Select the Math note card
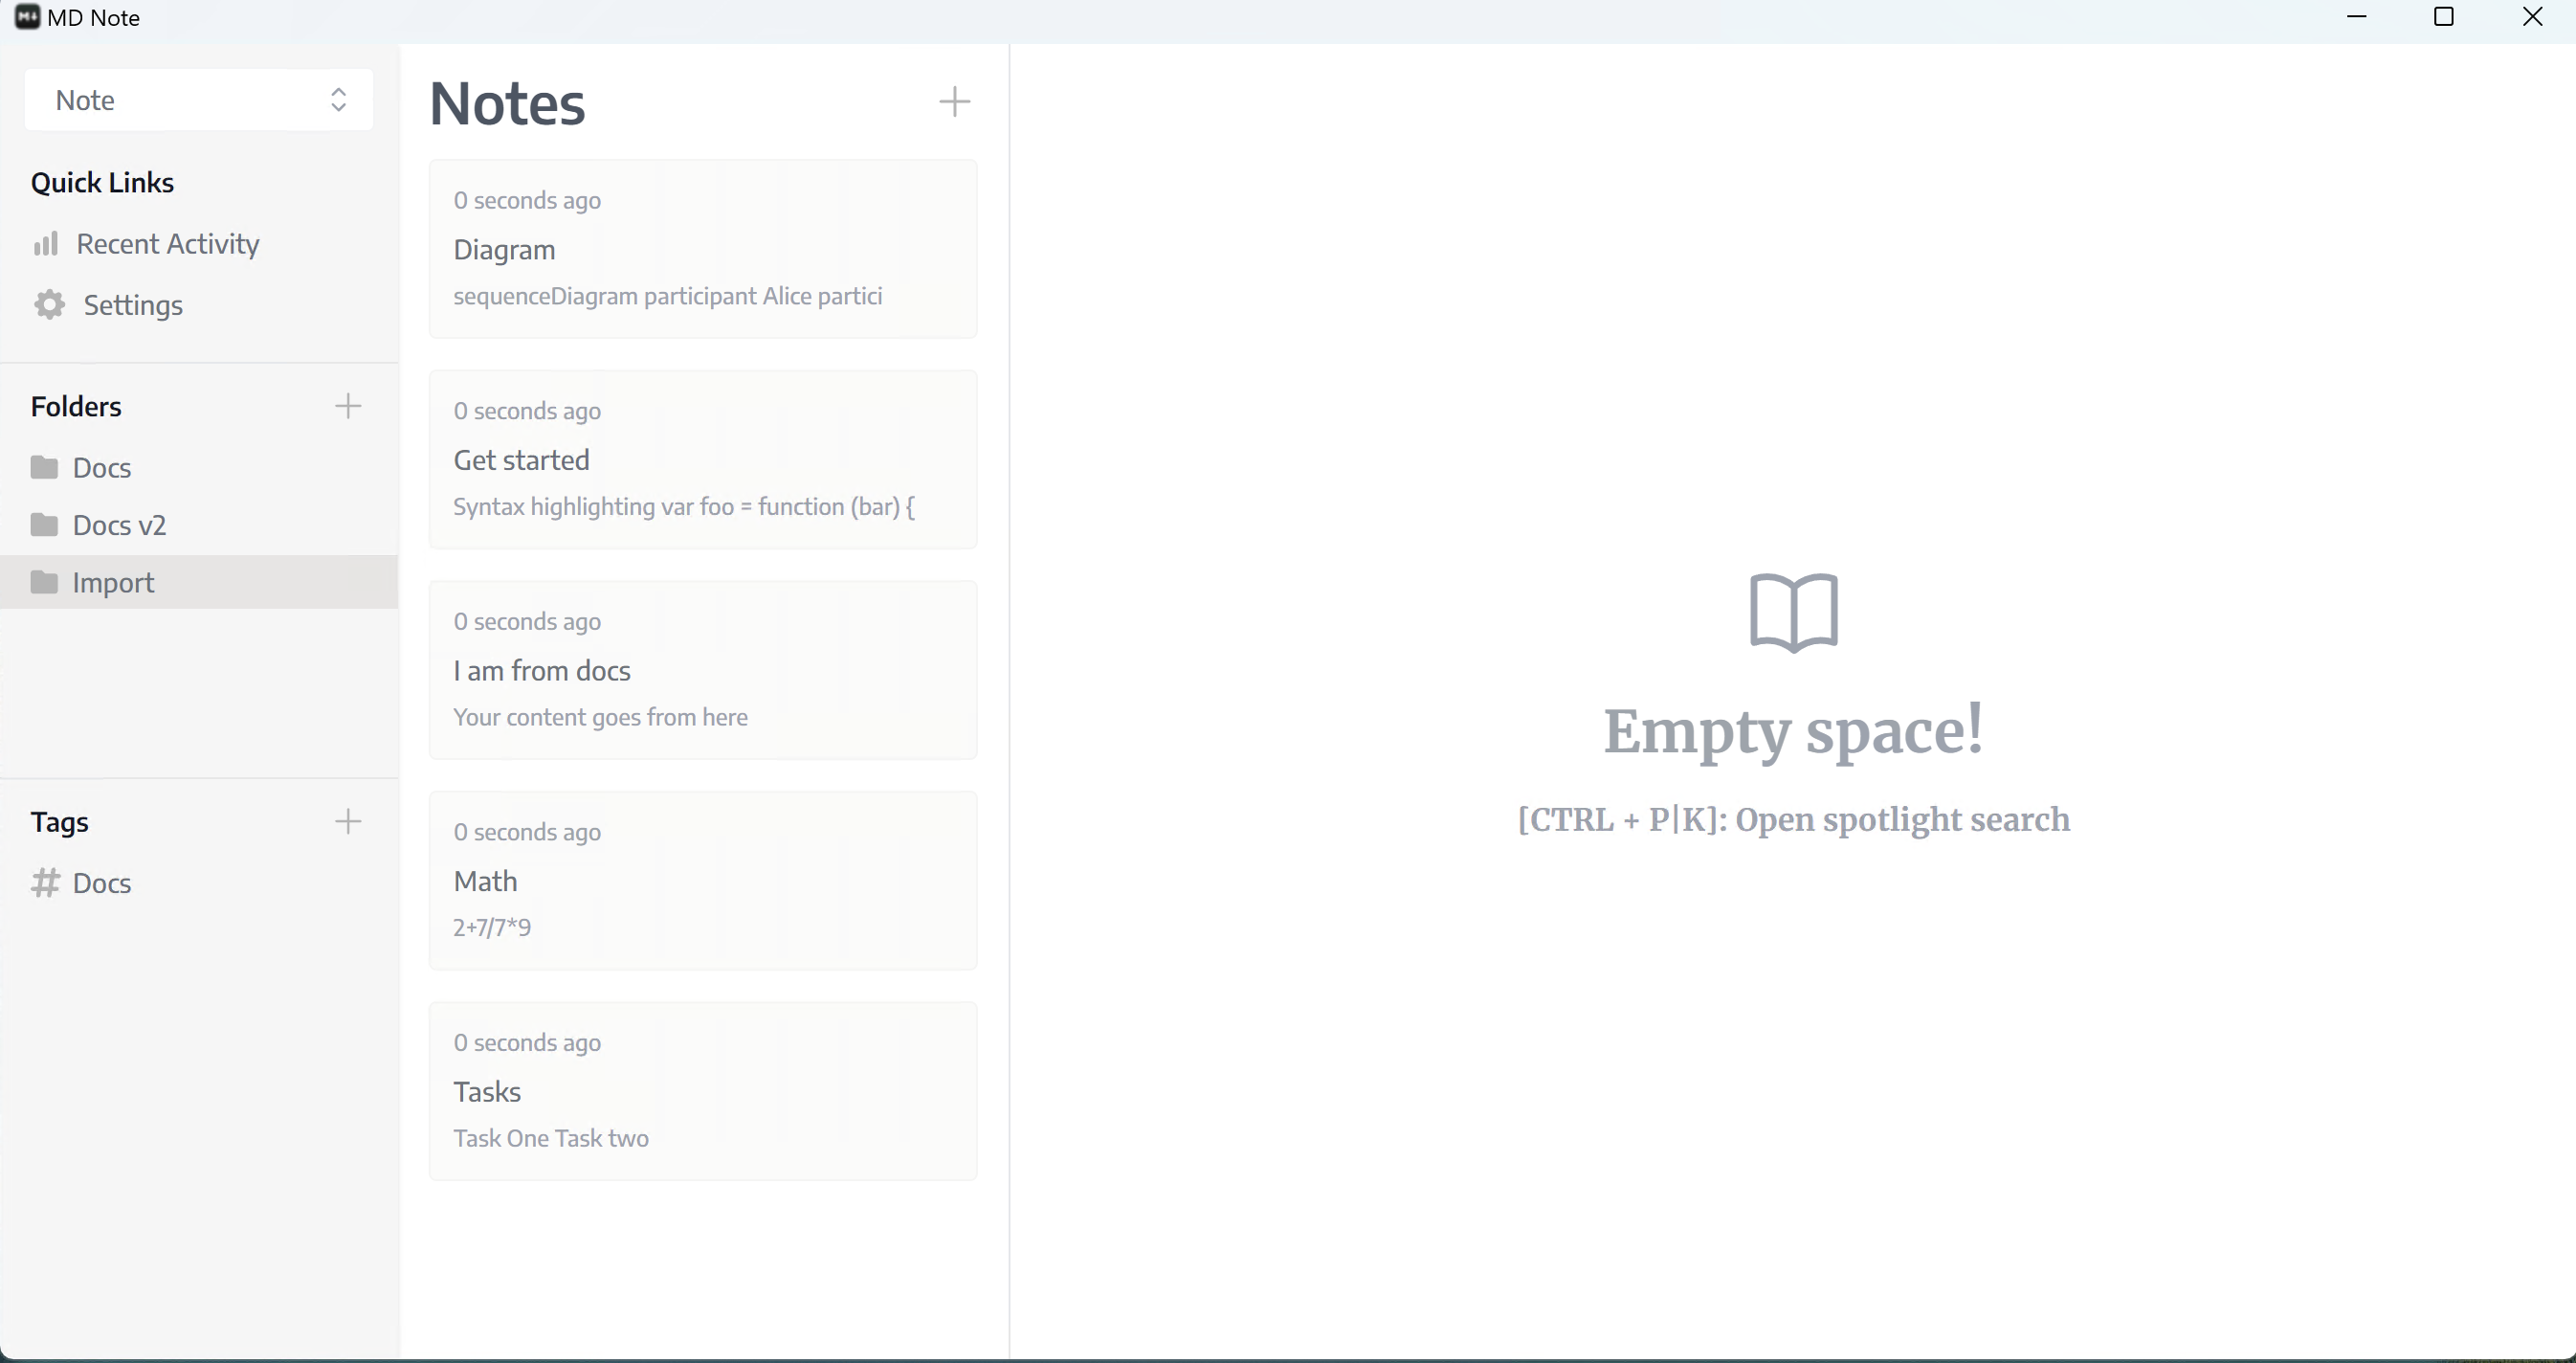The image size is (2576, 1363). pyautogui.click(x=703, y=880)
